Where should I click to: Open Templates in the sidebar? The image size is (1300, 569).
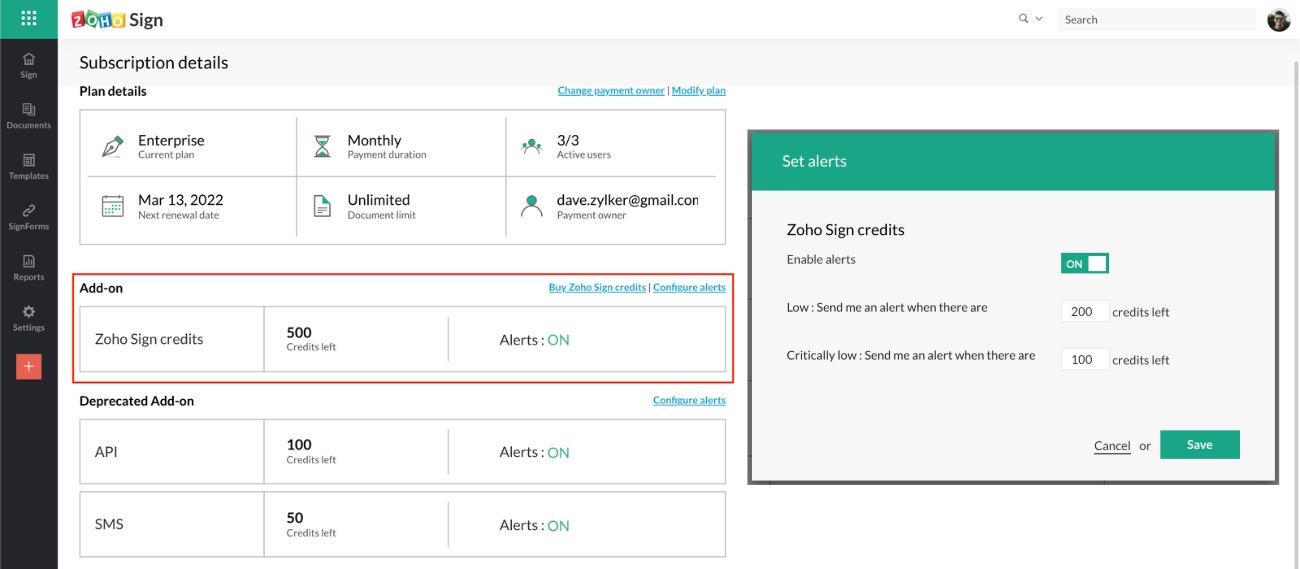coord(29,167)
